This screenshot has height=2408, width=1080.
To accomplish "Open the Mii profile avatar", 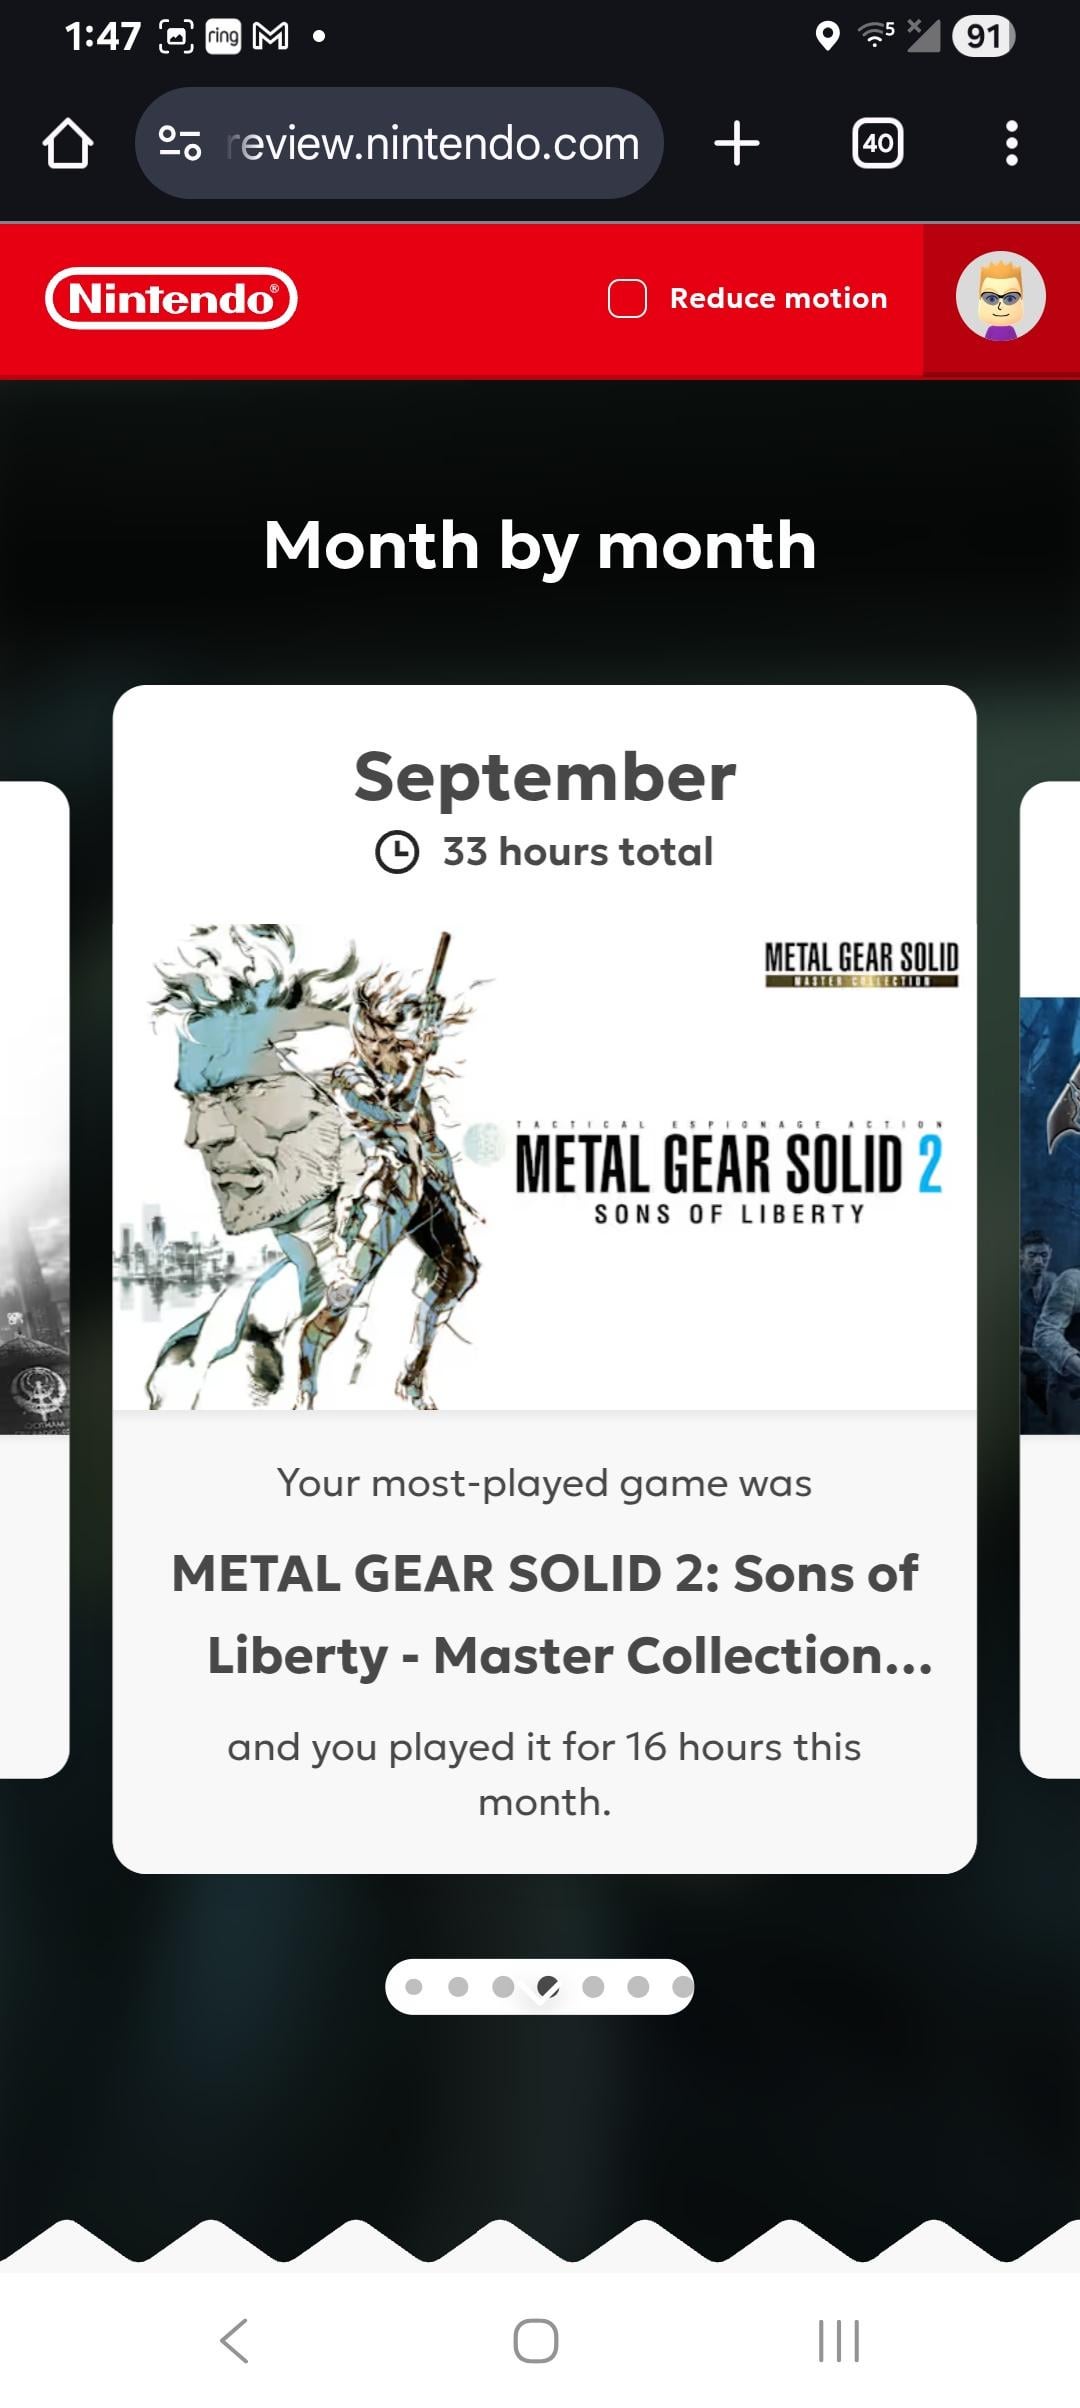I will click(1001, 297).
